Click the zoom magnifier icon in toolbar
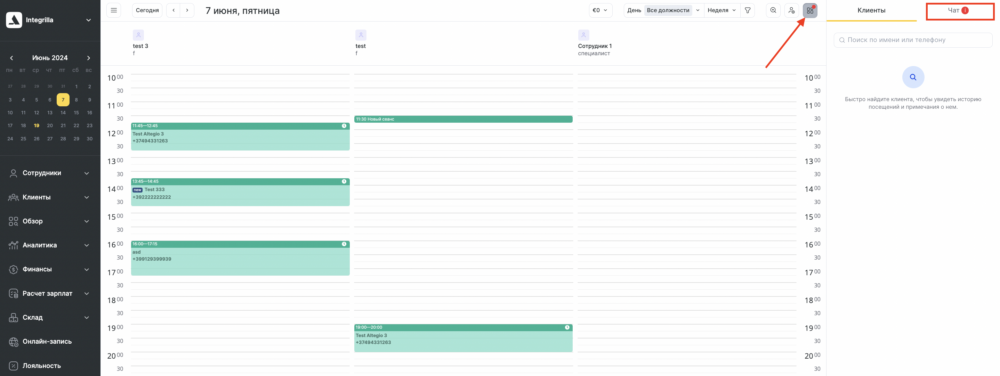1000x376 pixels. (773, 10)
